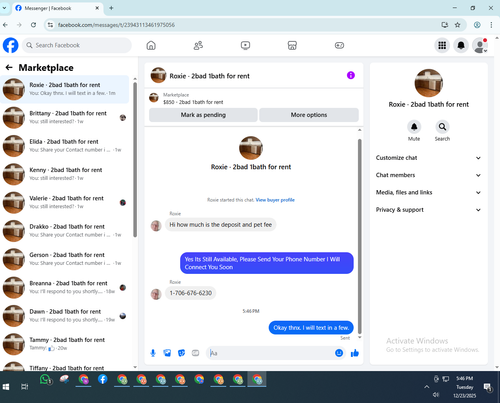Viewport: 500px width, 403px height.
Task: Open the Tammy conversation
Action: tap(65, 344)
